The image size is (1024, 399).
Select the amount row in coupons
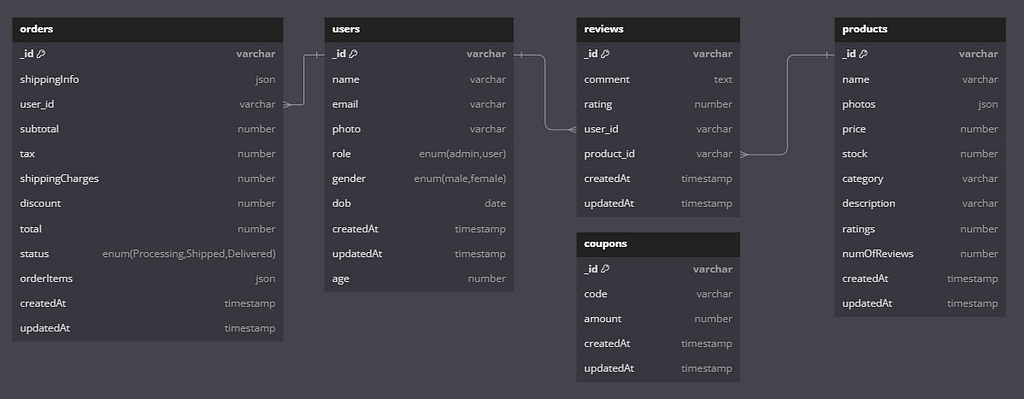tap(658, 319)
